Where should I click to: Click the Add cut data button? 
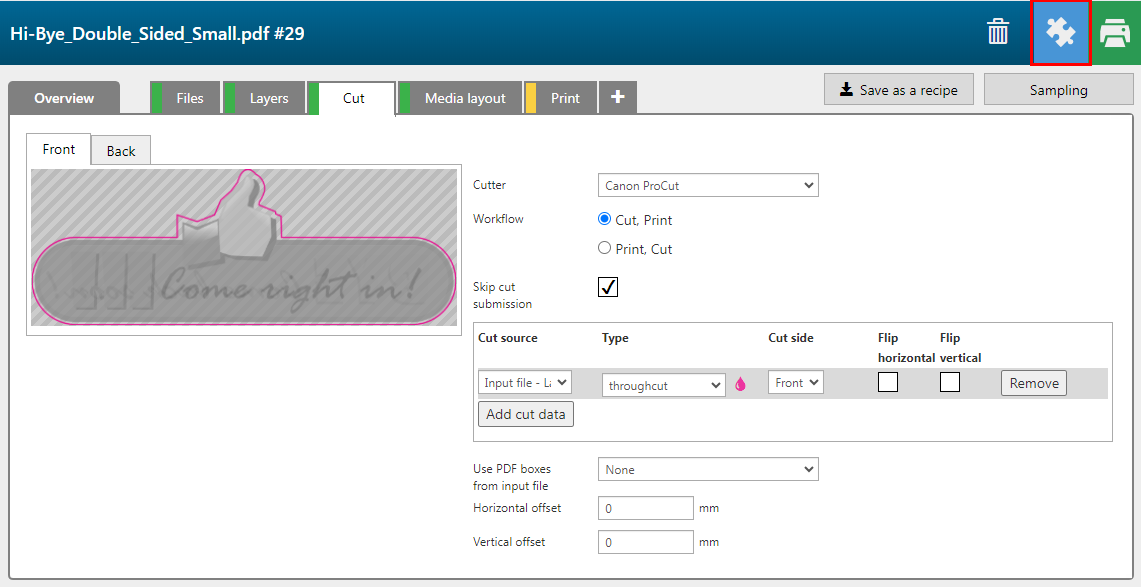pos(526,414)
